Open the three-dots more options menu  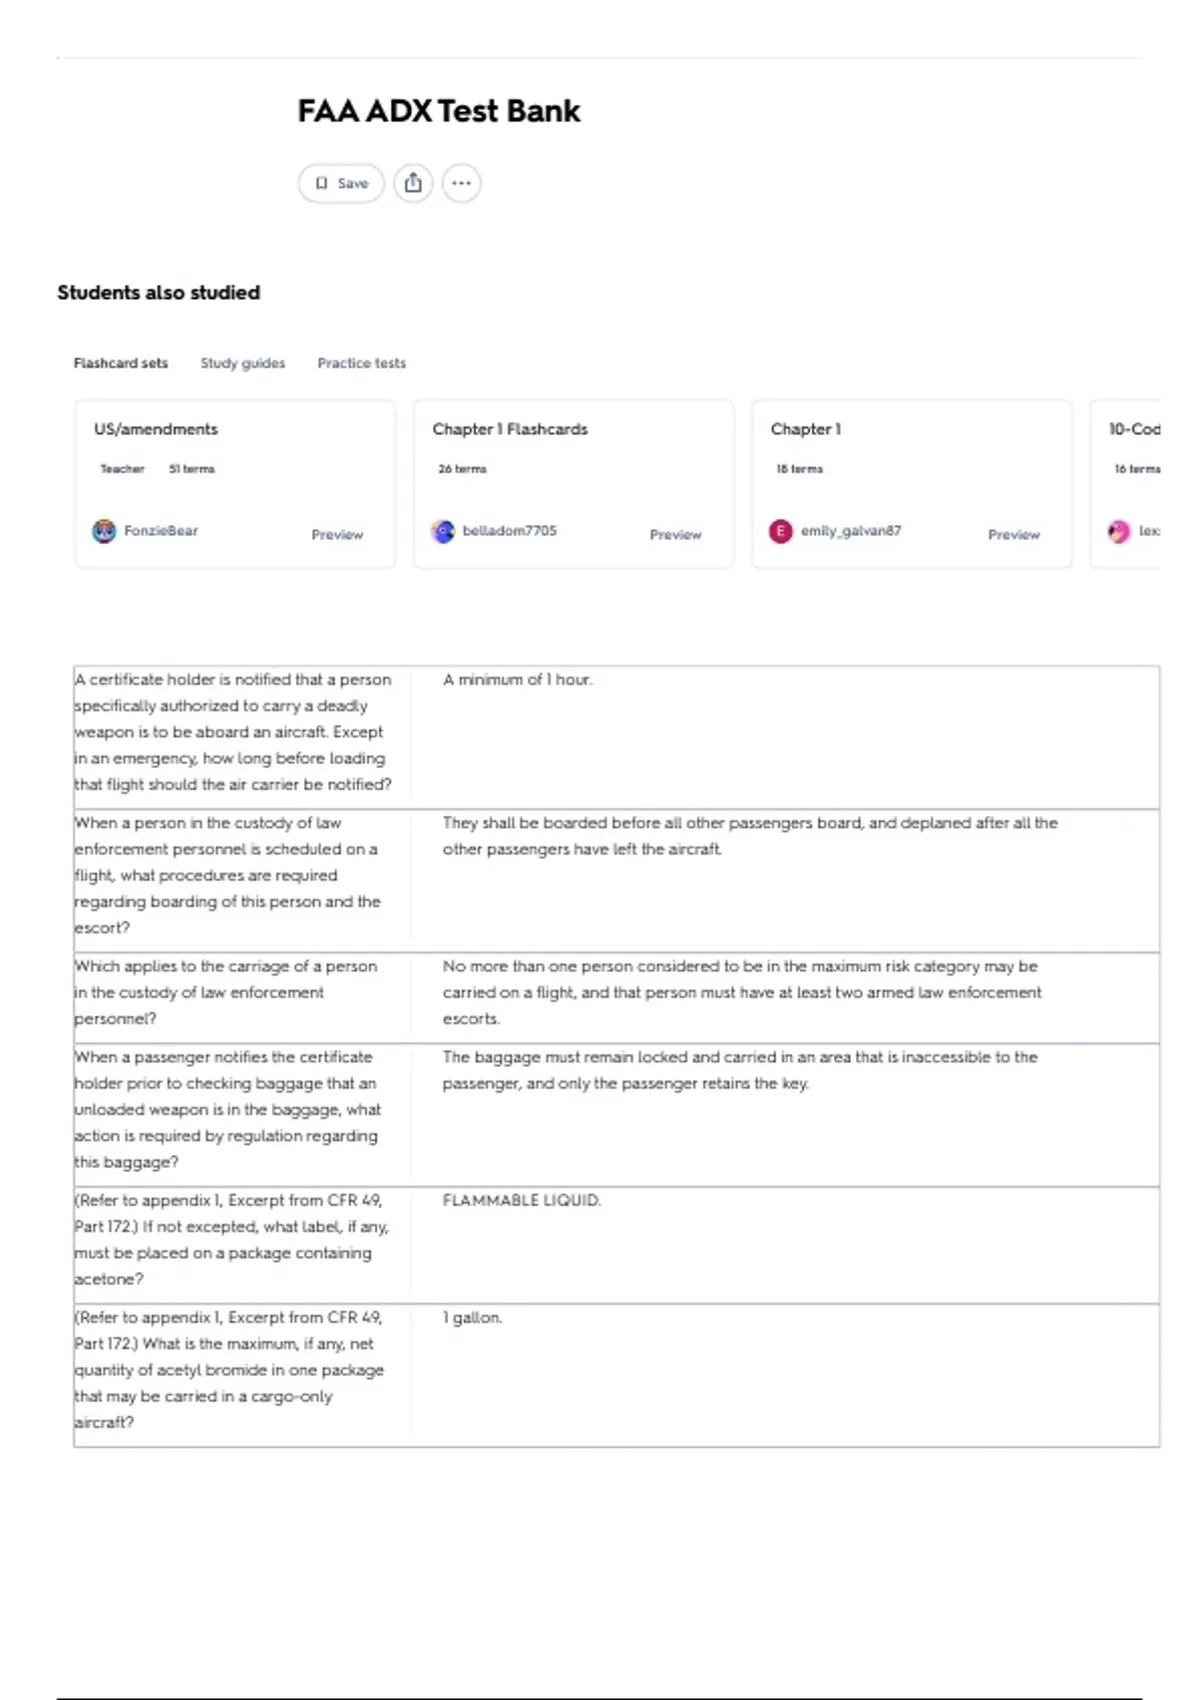tap(461, 183)
